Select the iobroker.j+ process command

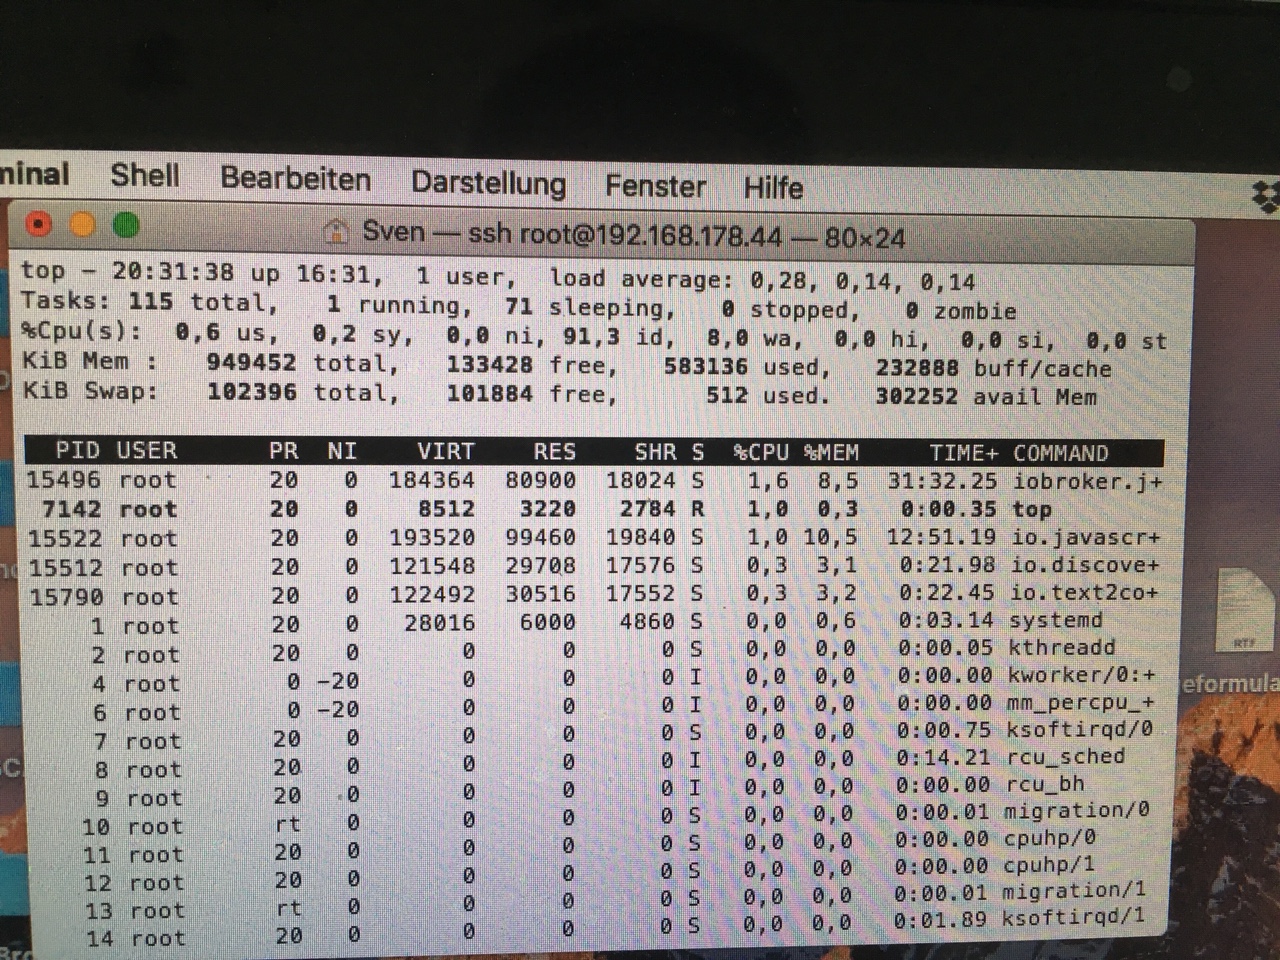[1088, 481]
